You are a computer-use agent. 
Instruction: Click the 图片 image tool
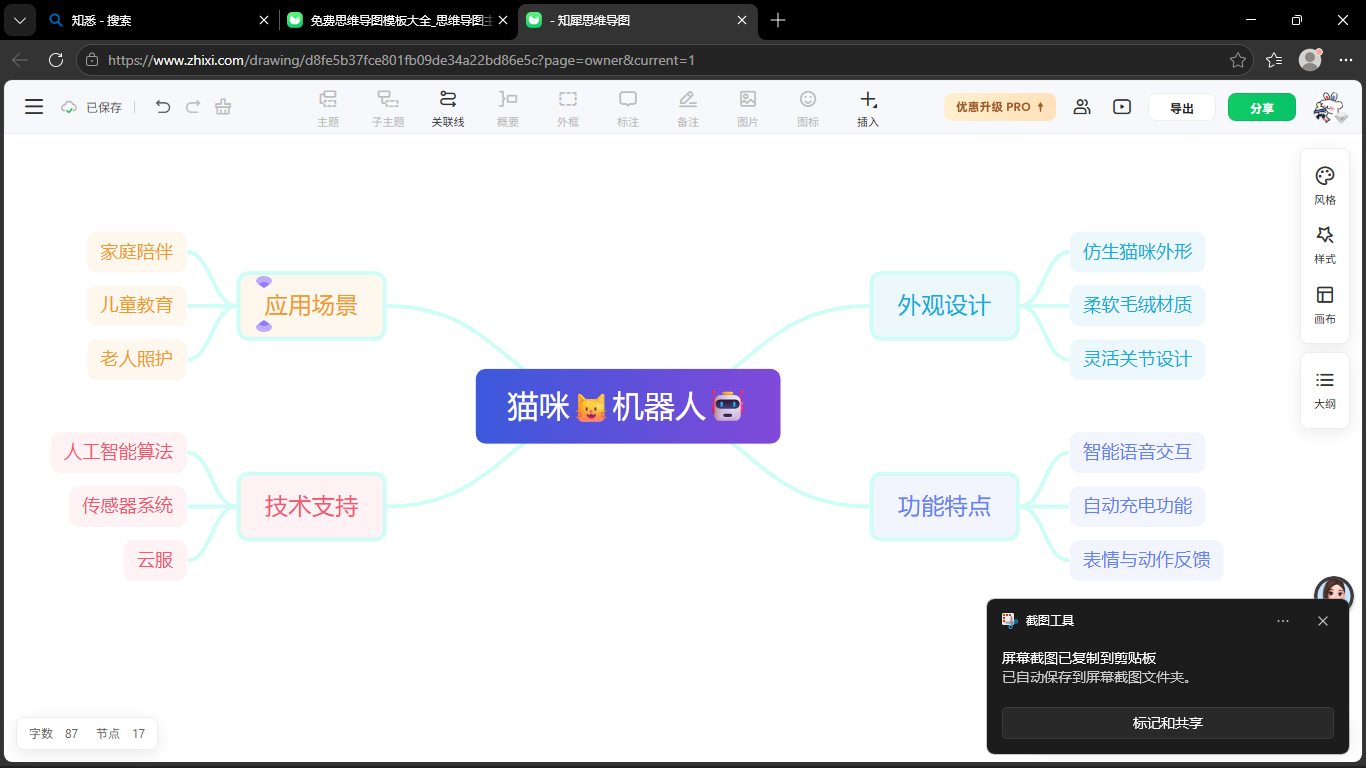[748, 108]
